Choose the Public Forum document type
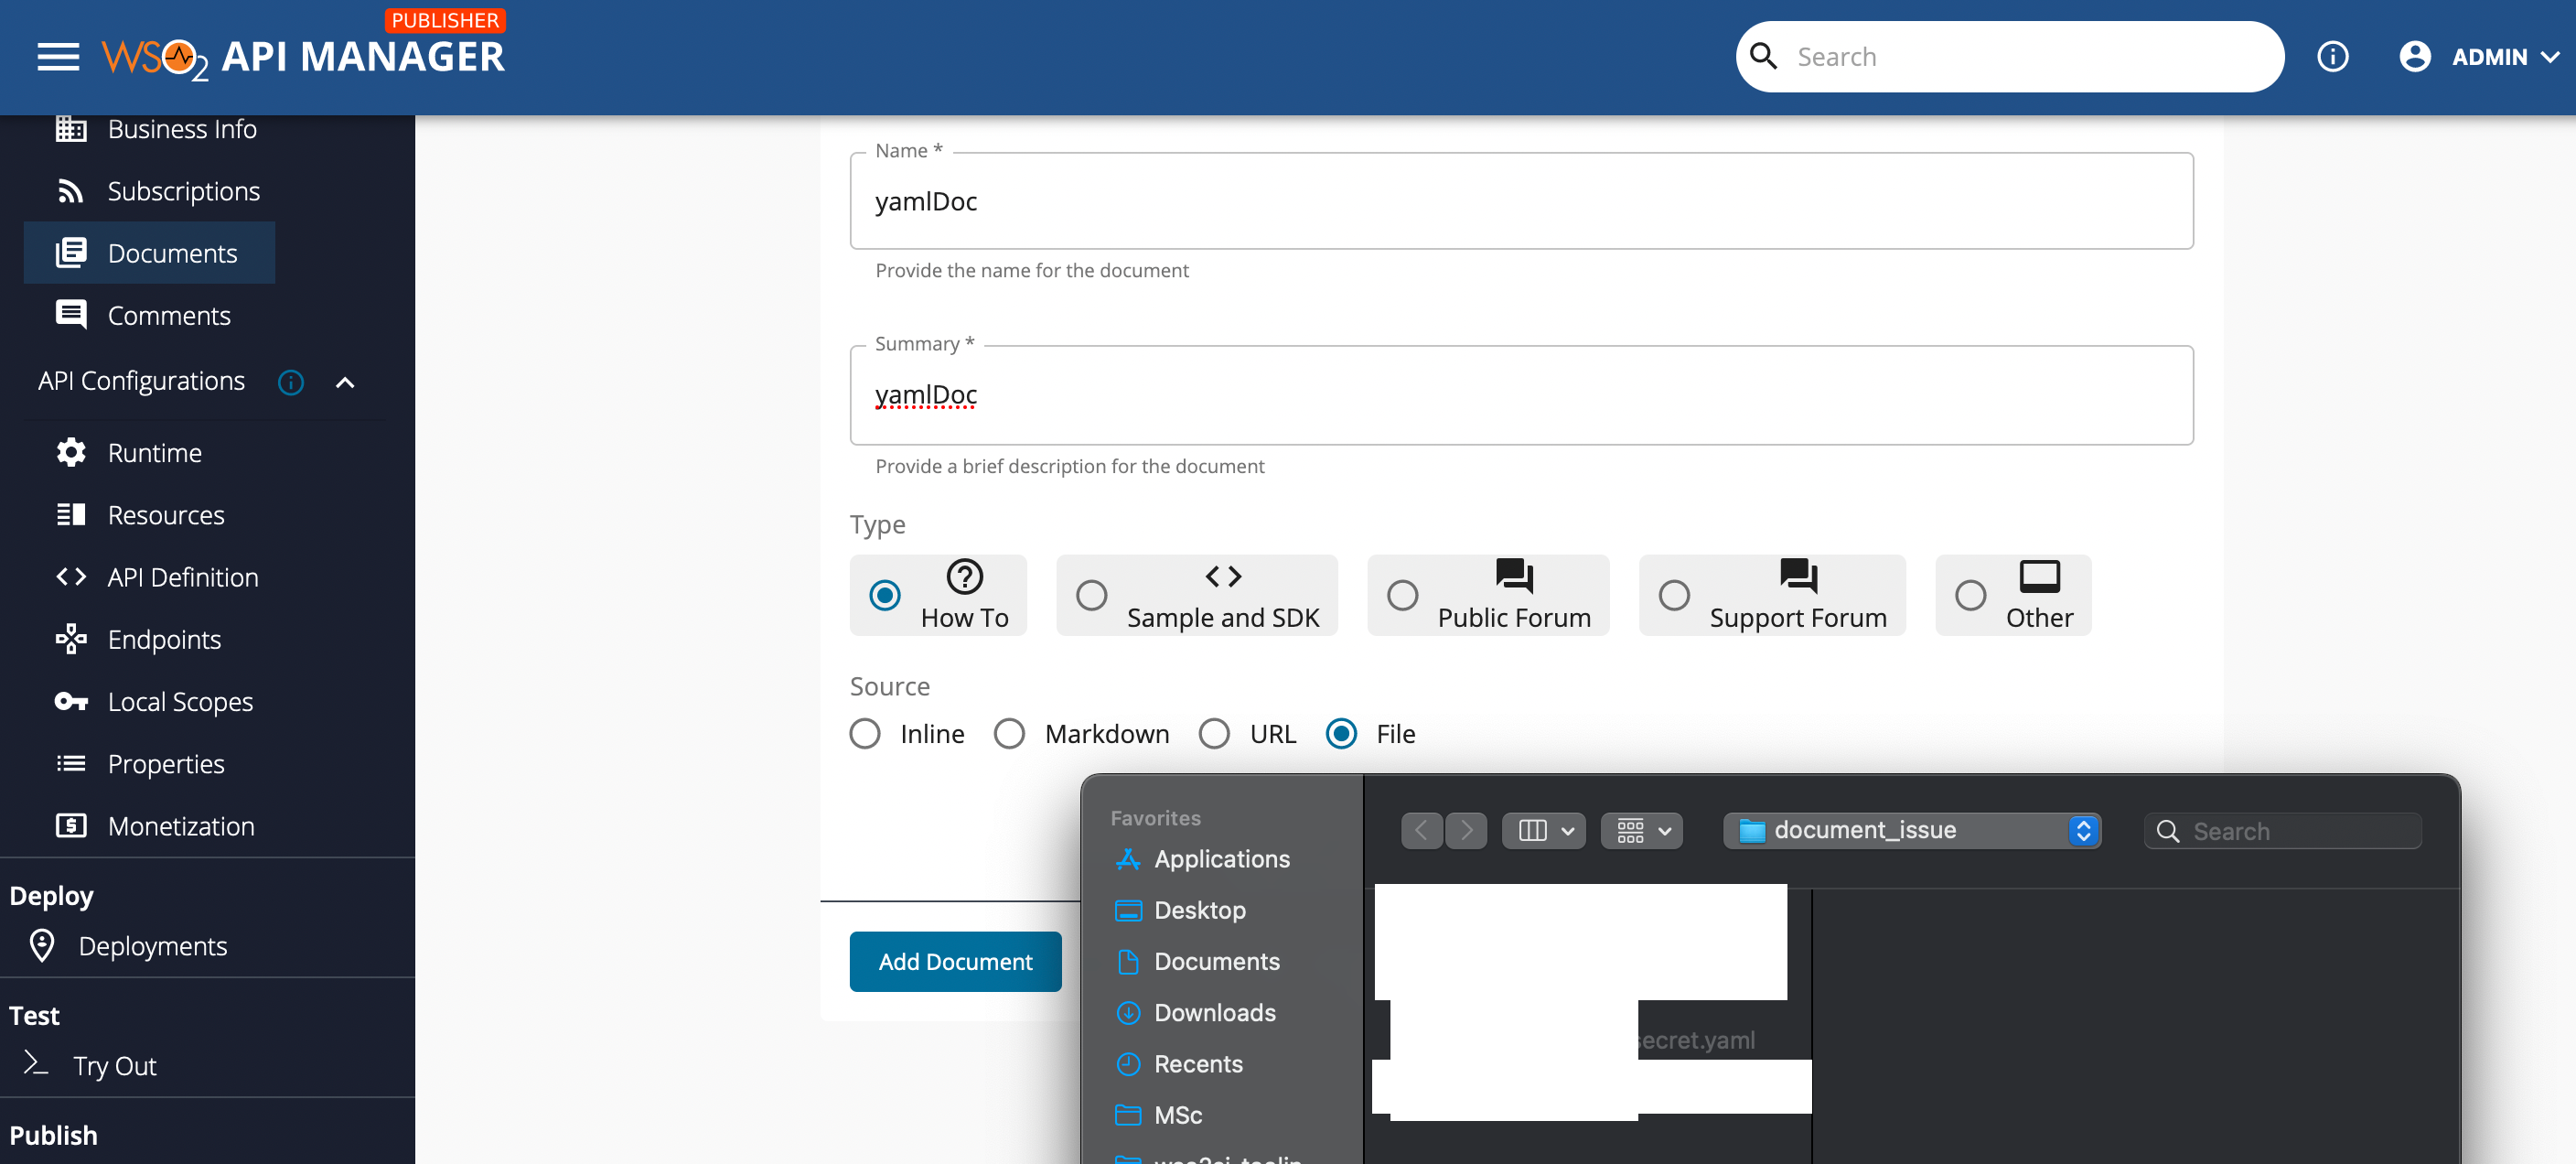This screenshot has width=2576, height=1164. [1403, 595]
